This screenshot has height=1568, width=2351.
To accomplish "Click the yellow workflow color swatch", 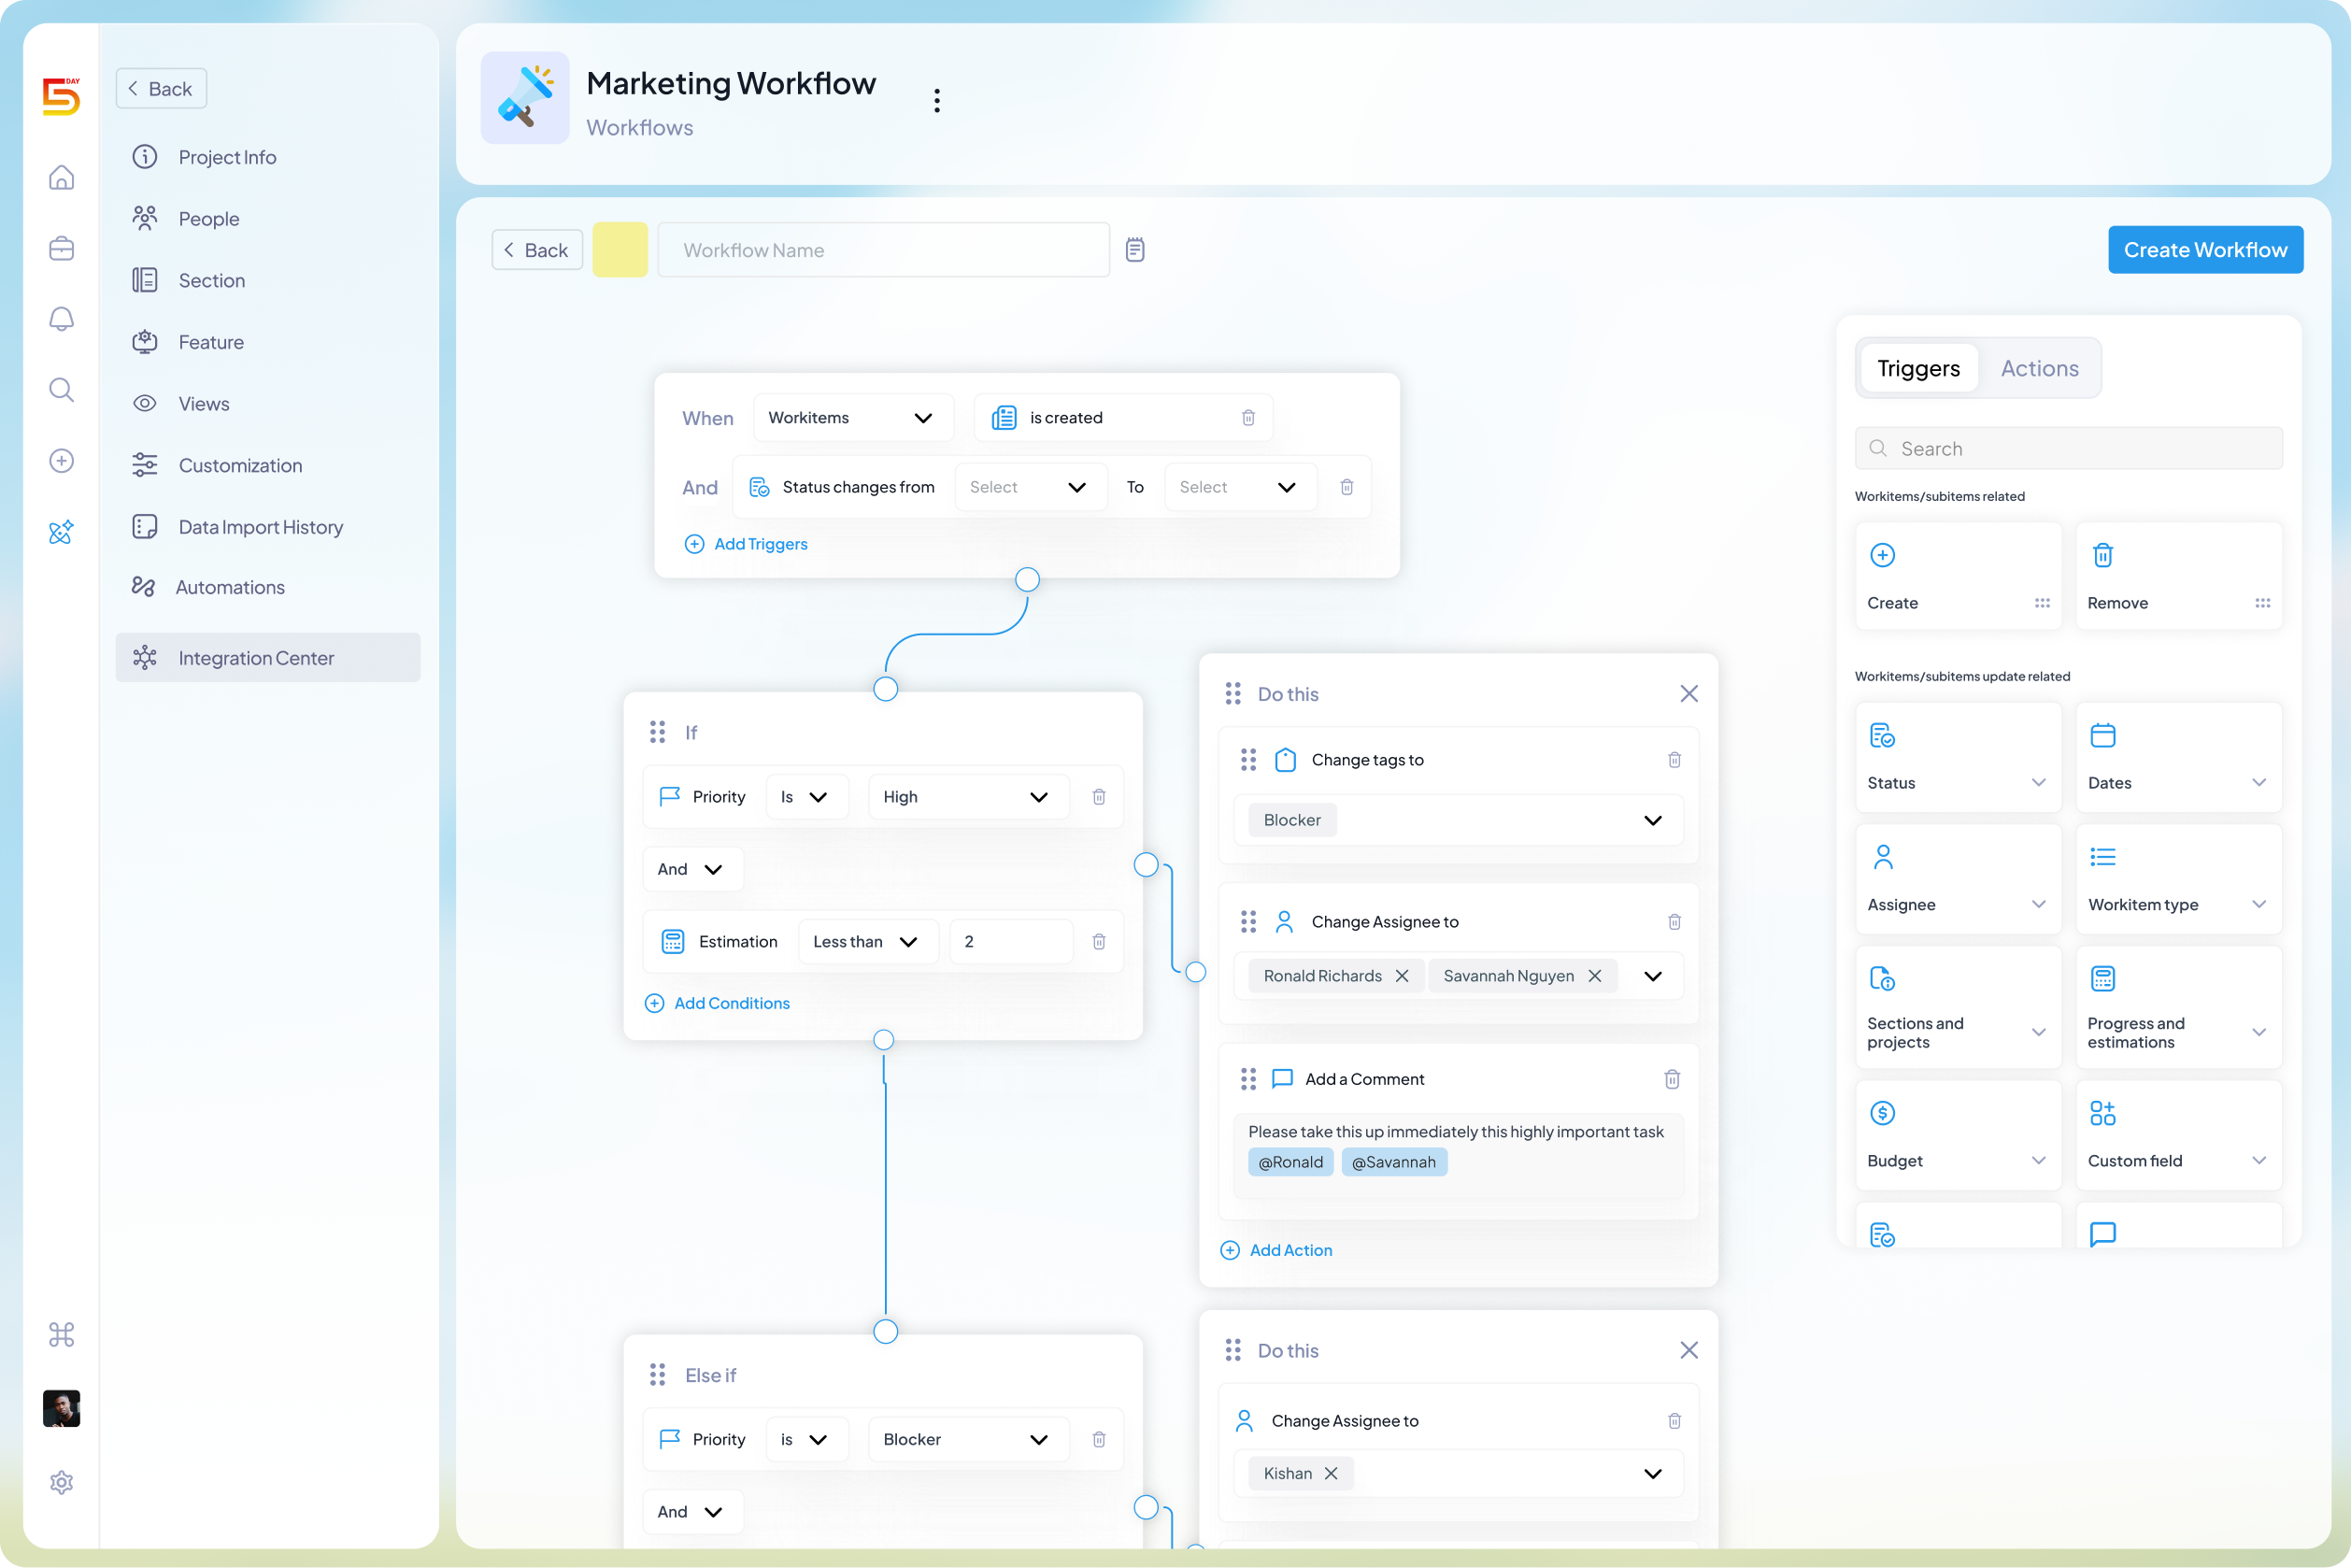I will [x=620, y=249].
